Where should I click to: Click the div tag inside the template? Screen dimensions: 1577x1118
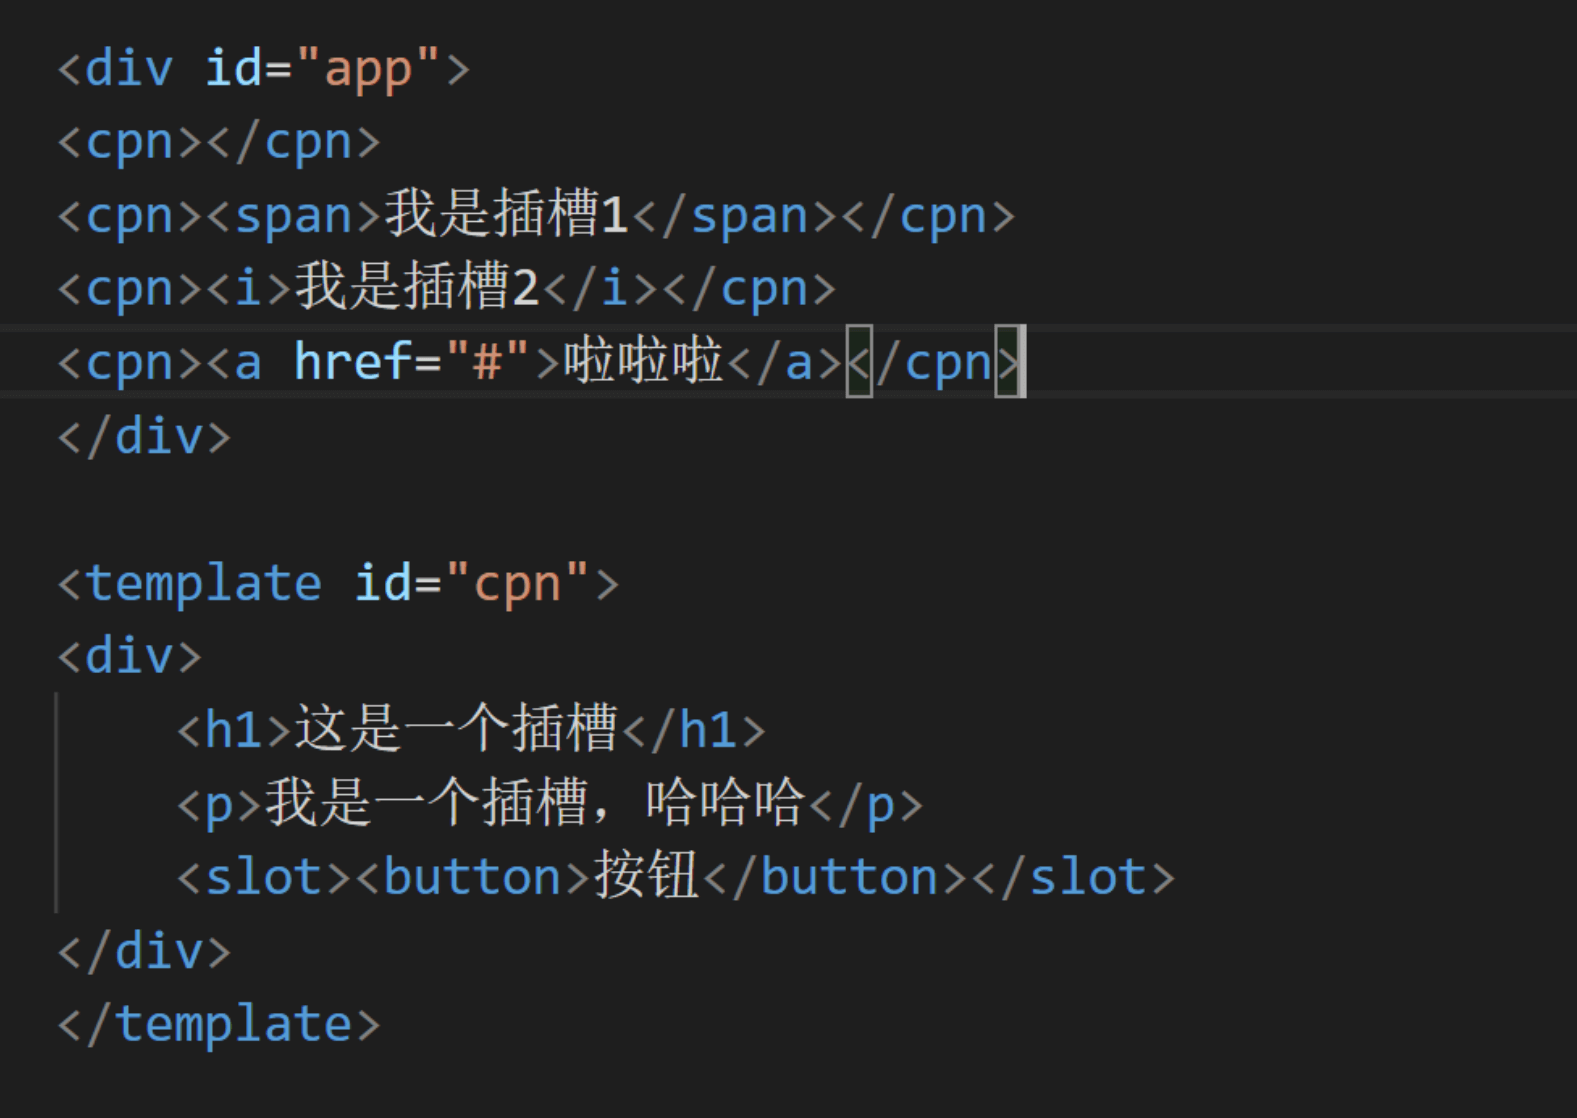click(130, 656)
